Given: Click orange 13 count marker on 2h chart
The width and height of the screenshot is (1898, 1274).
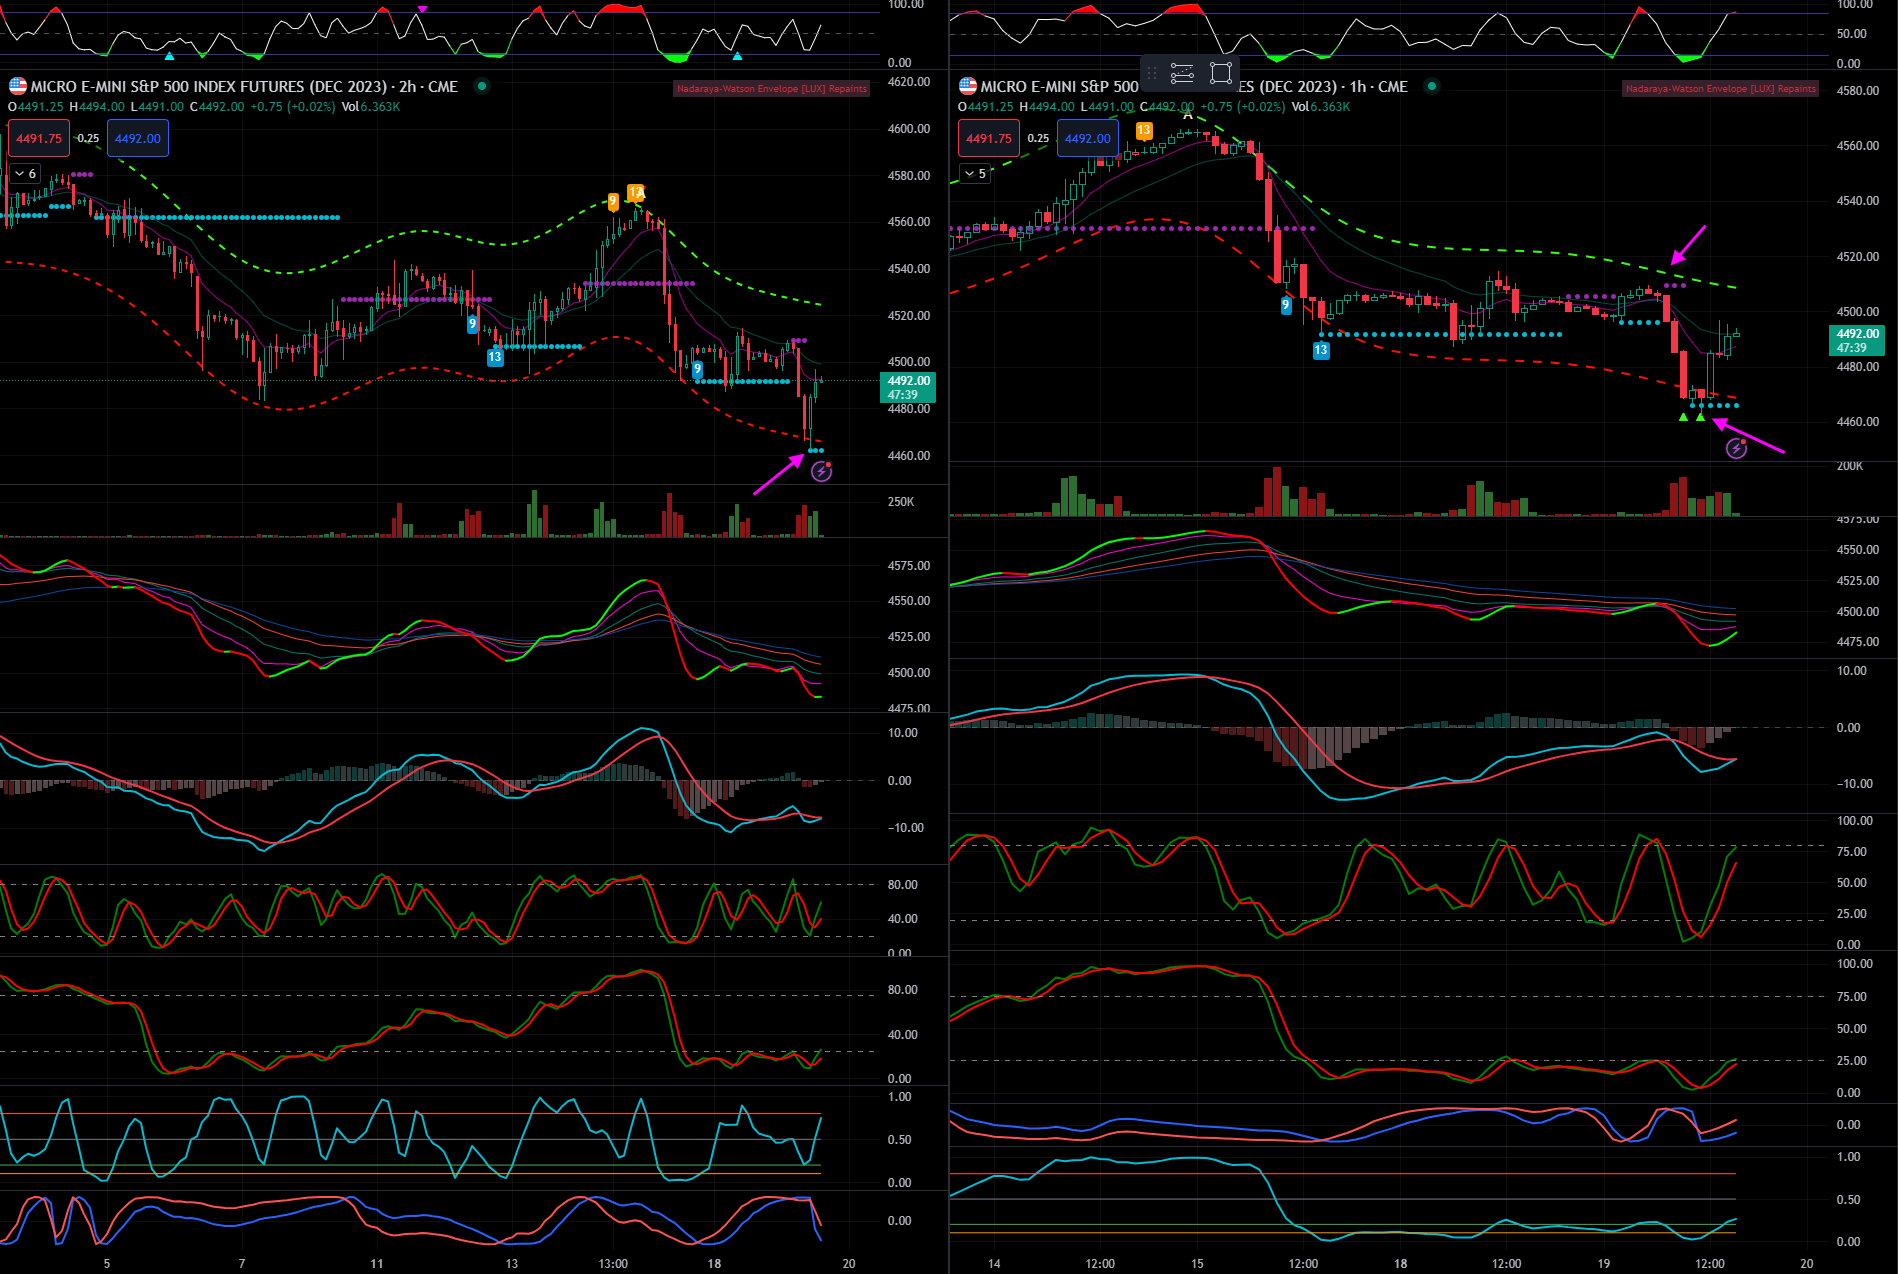Looking at the screenshot, I should pos(635,192).
